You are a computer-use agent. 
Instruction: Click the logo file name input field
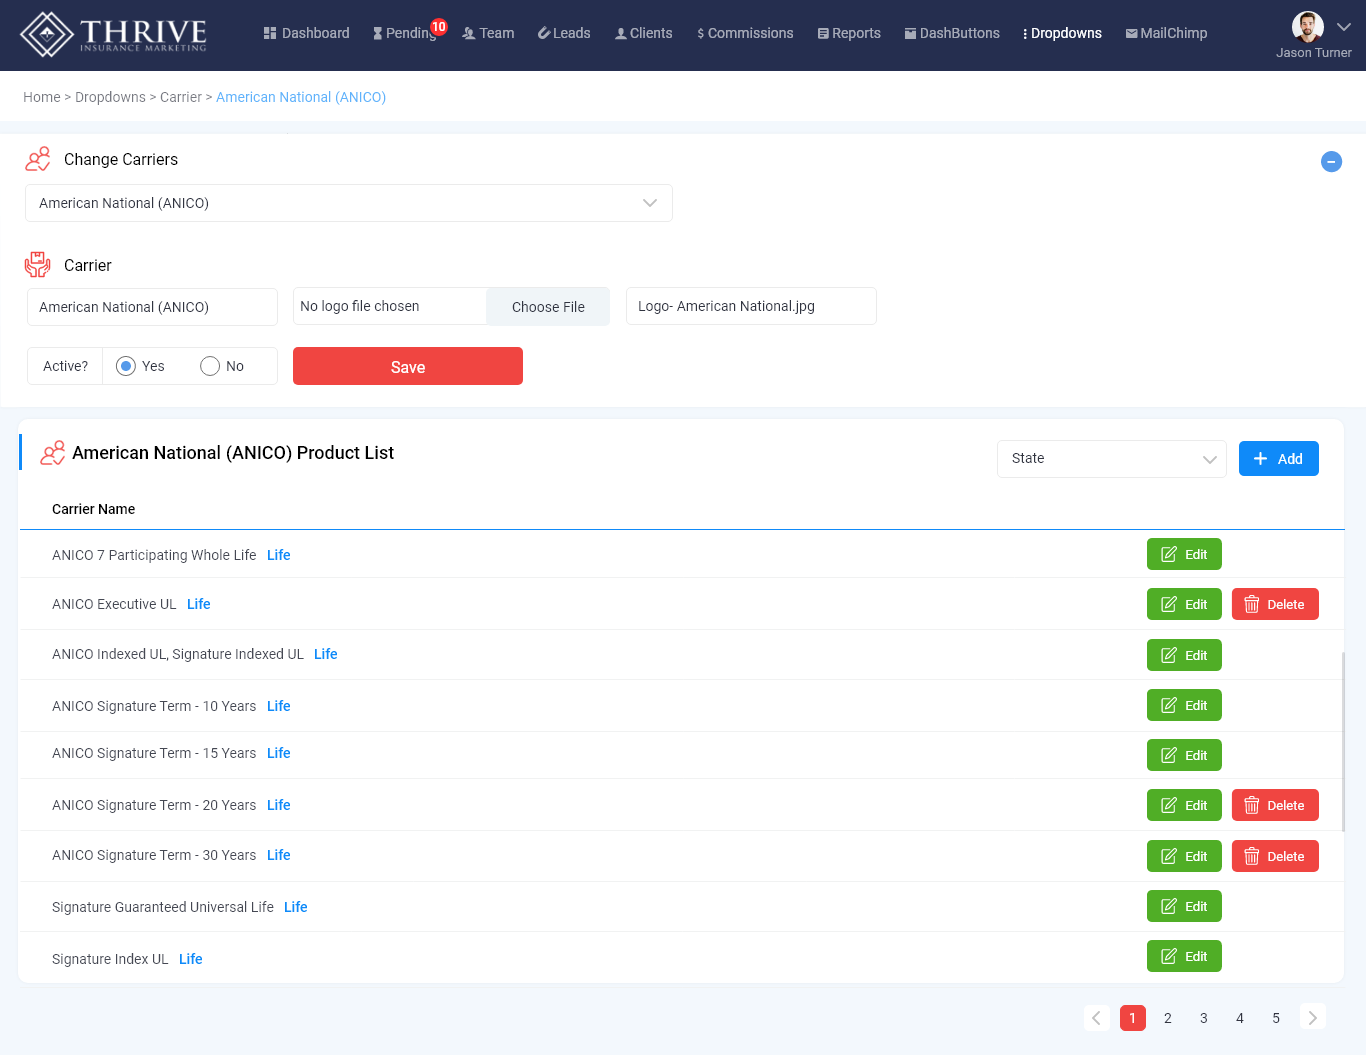pyautogui.click(x=751, y=306)
